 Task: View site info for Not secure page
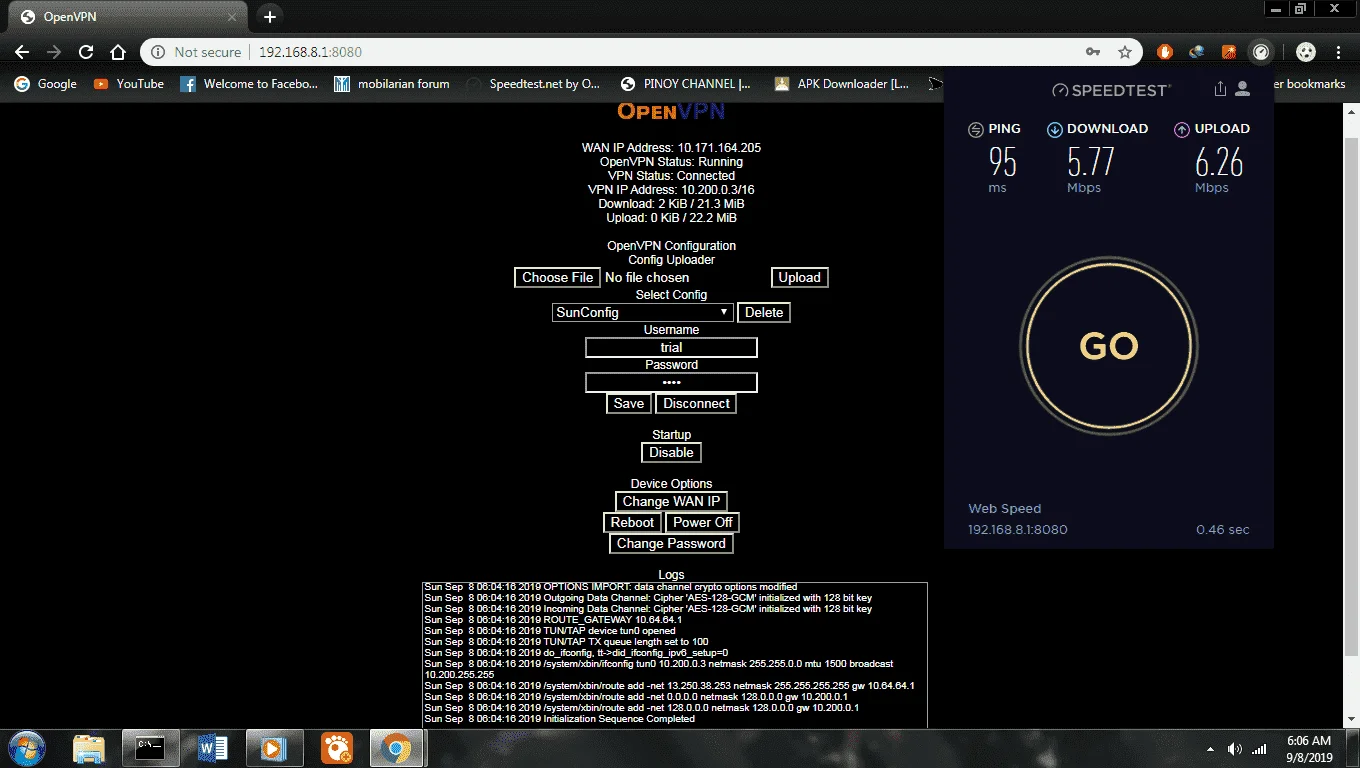click(x=196, y=52)
